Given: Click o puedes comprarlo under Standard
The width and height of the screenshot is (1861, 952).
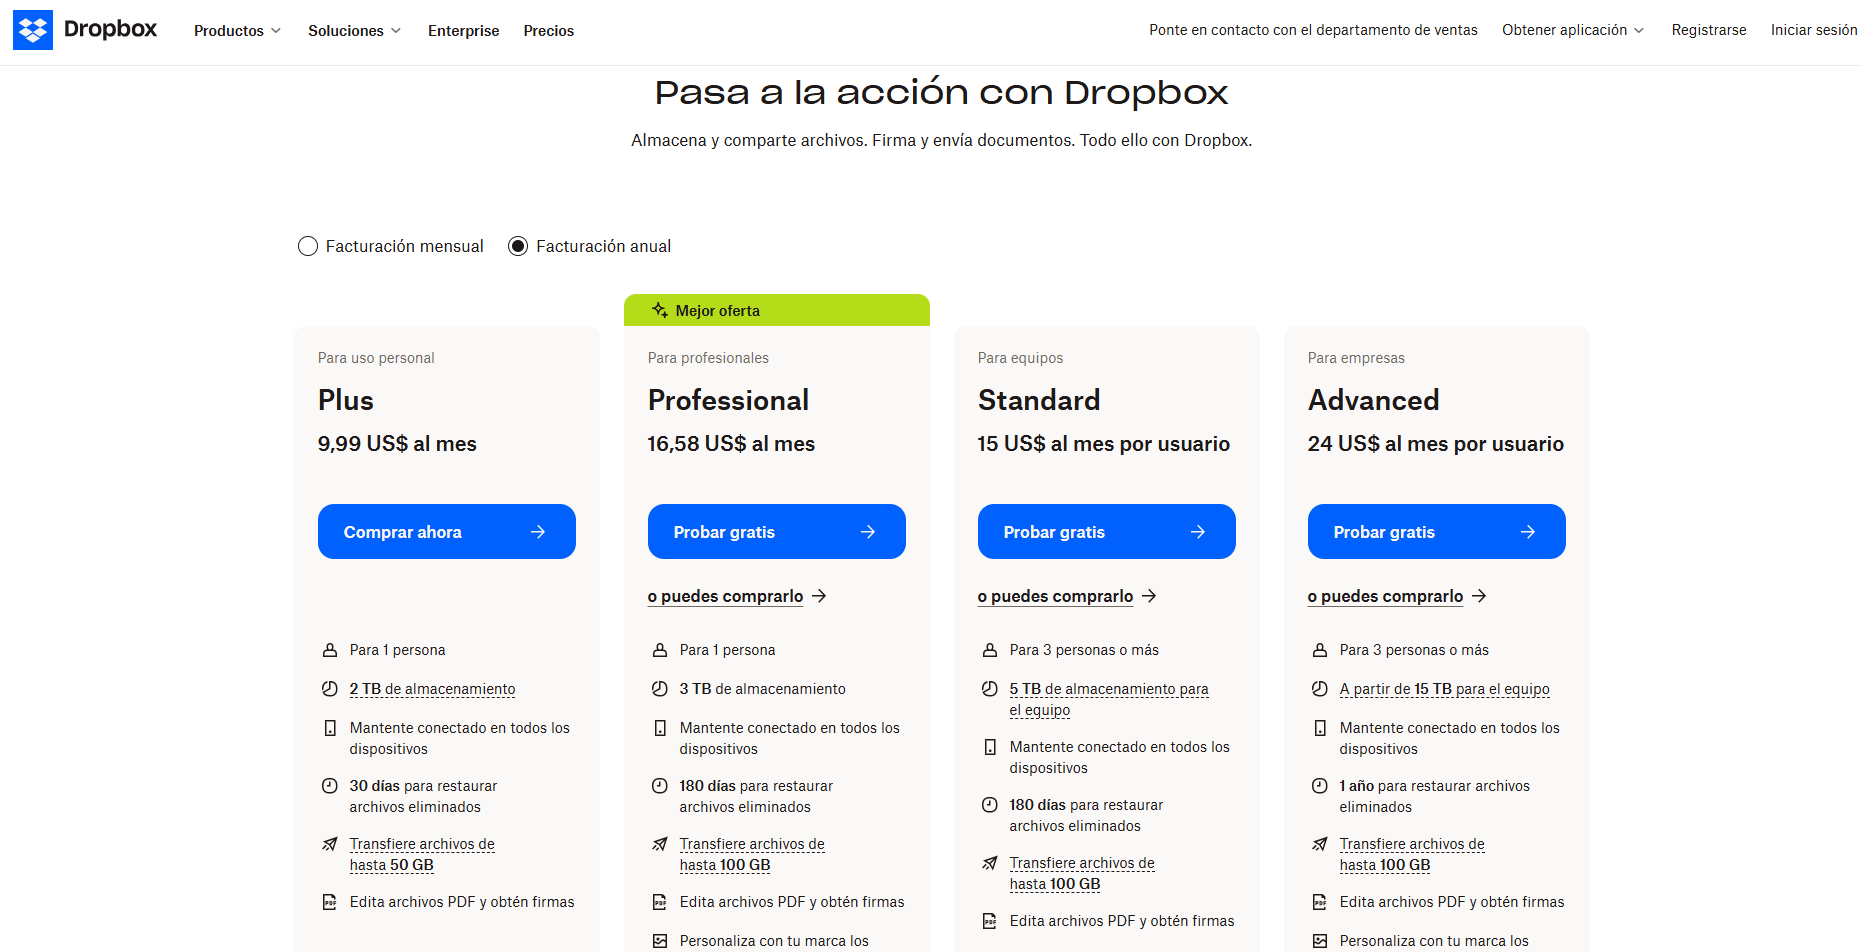Looking at the screenshot, I should pyautogui.click(x=1055, y=596).
